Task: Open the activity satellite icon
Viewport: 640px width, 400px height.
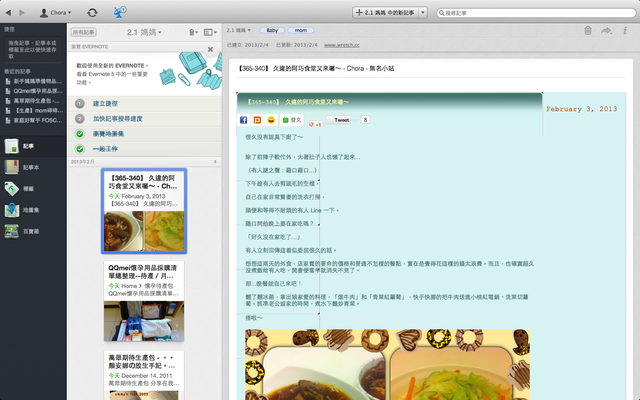Action: 120,12
